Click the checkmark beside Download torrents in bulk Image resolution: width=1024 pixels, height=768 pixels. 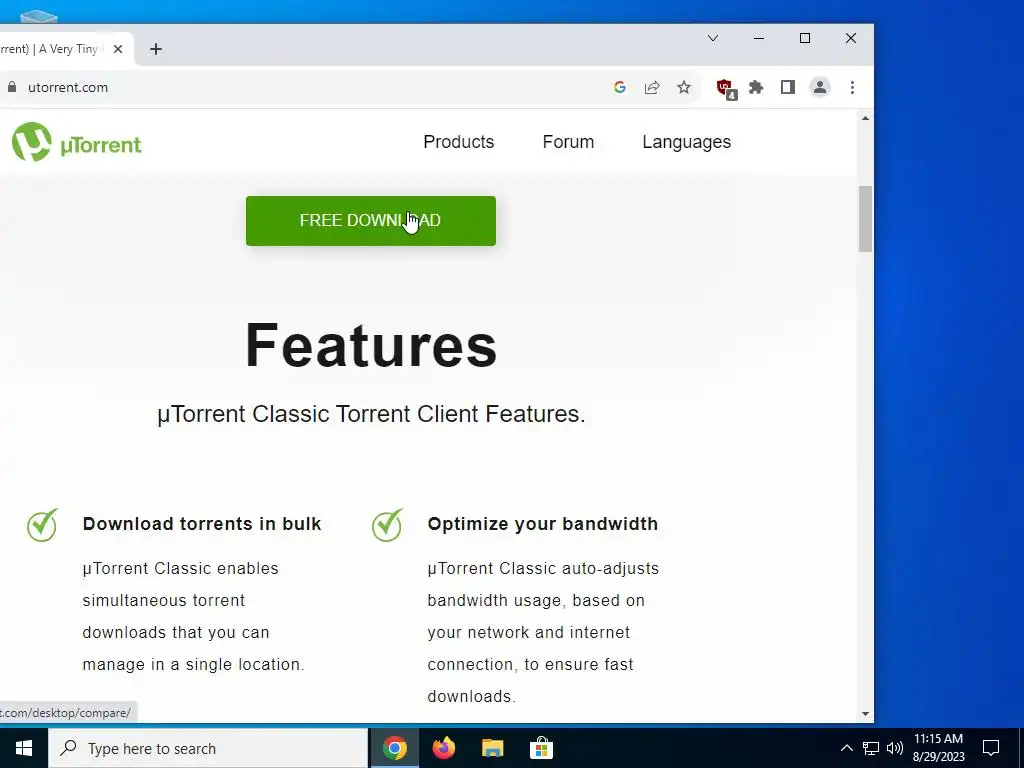42,525
